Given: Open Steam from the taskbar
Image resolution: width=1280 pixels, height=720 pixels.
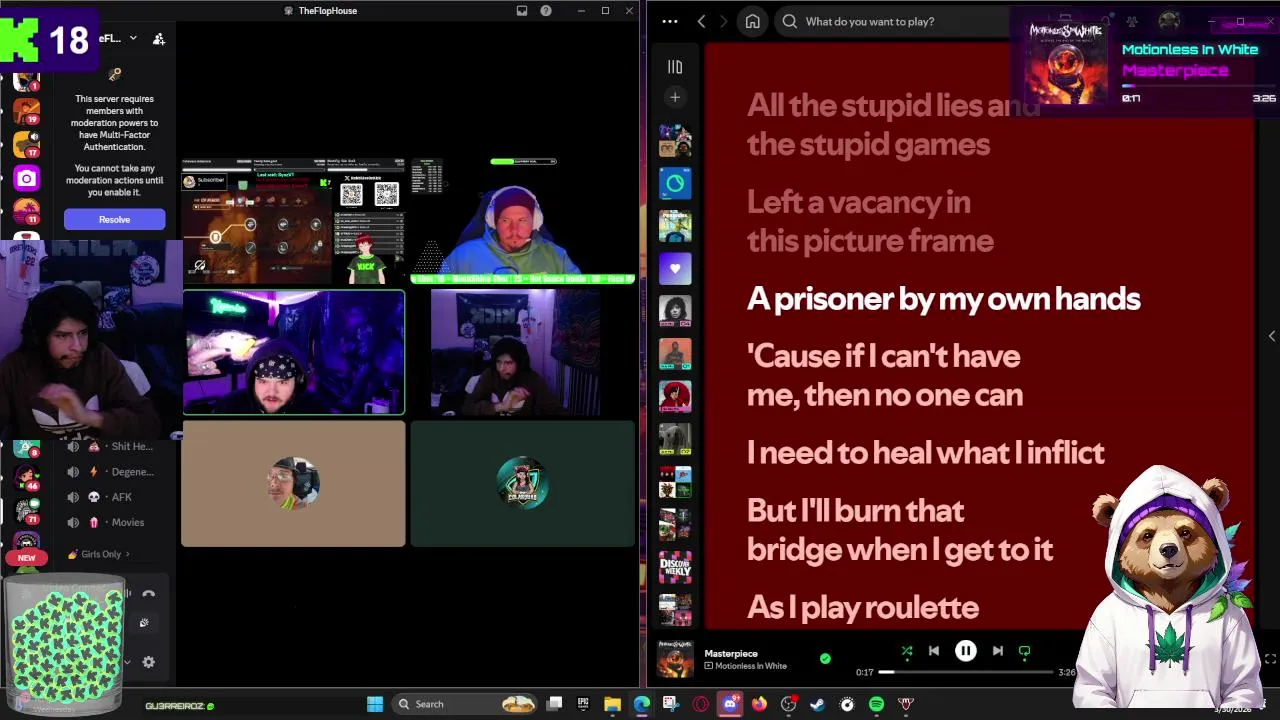Looking at the screenshot, I should (817, 704).
